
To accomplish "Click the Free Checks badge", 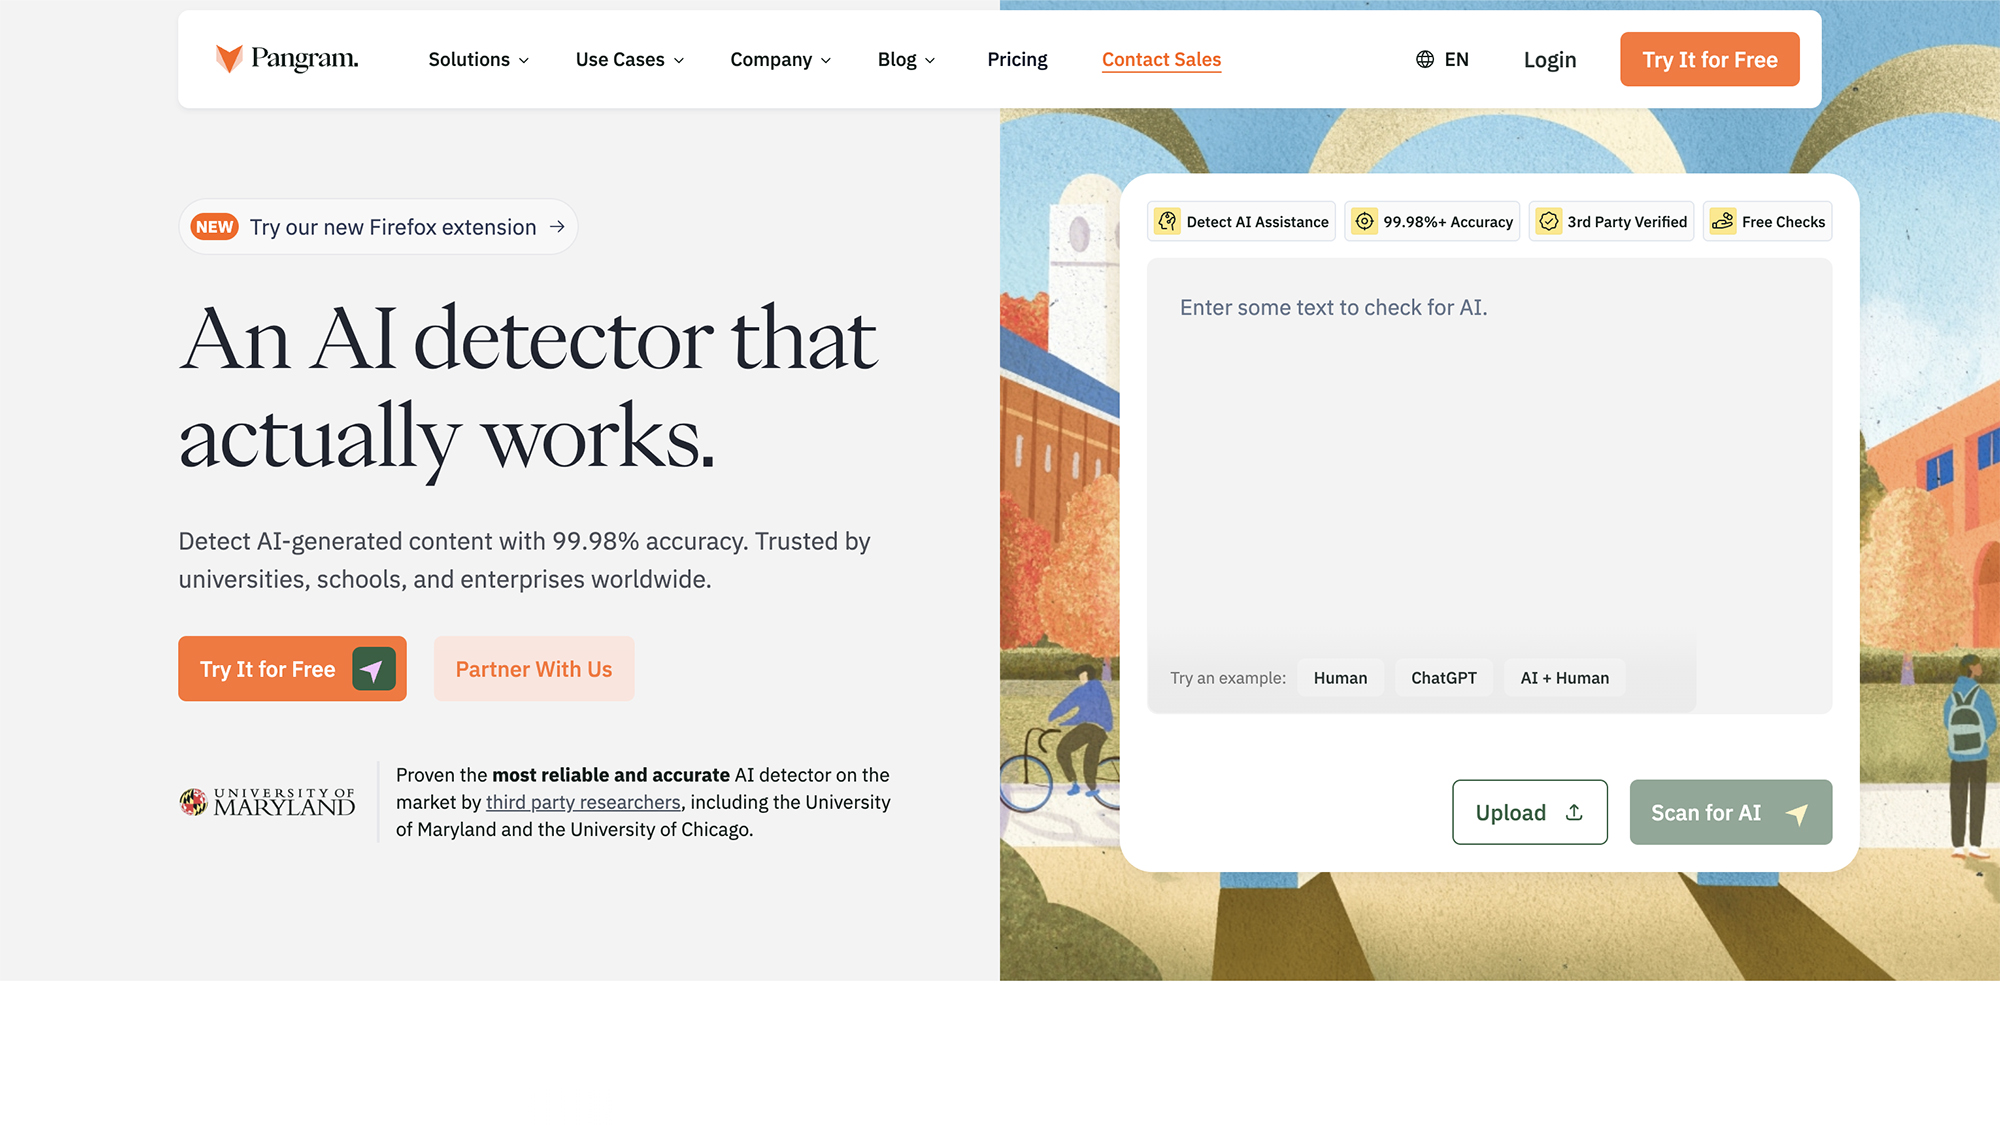I will 1767,221.
